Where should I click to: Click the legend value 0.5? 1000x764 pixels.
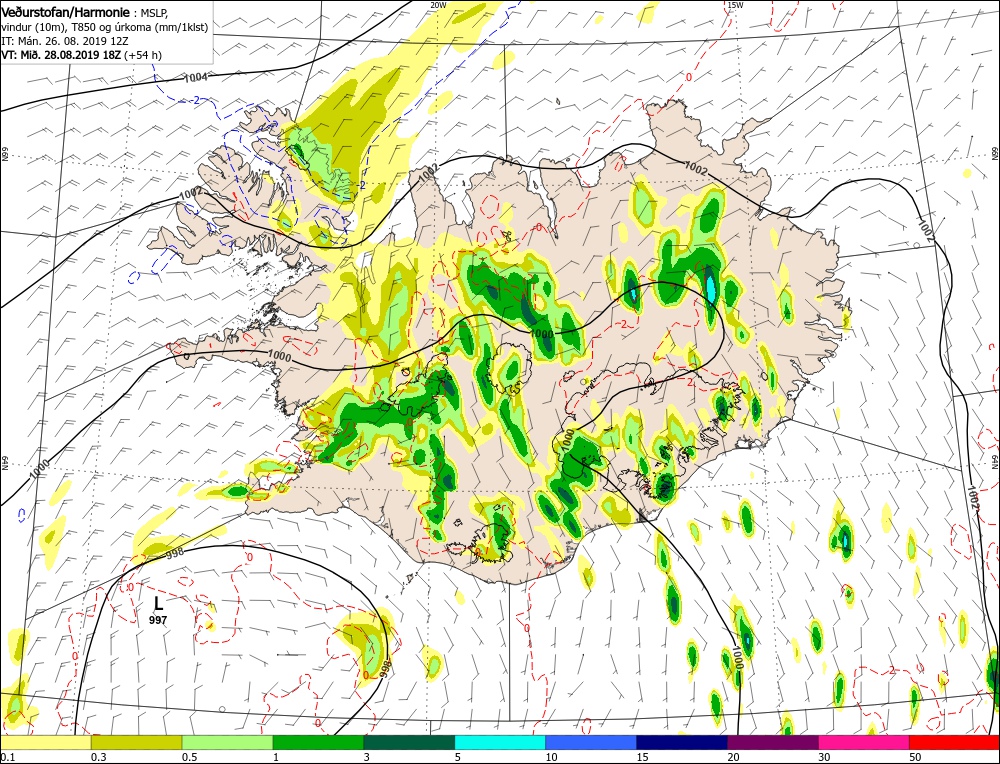click(189, 756)
